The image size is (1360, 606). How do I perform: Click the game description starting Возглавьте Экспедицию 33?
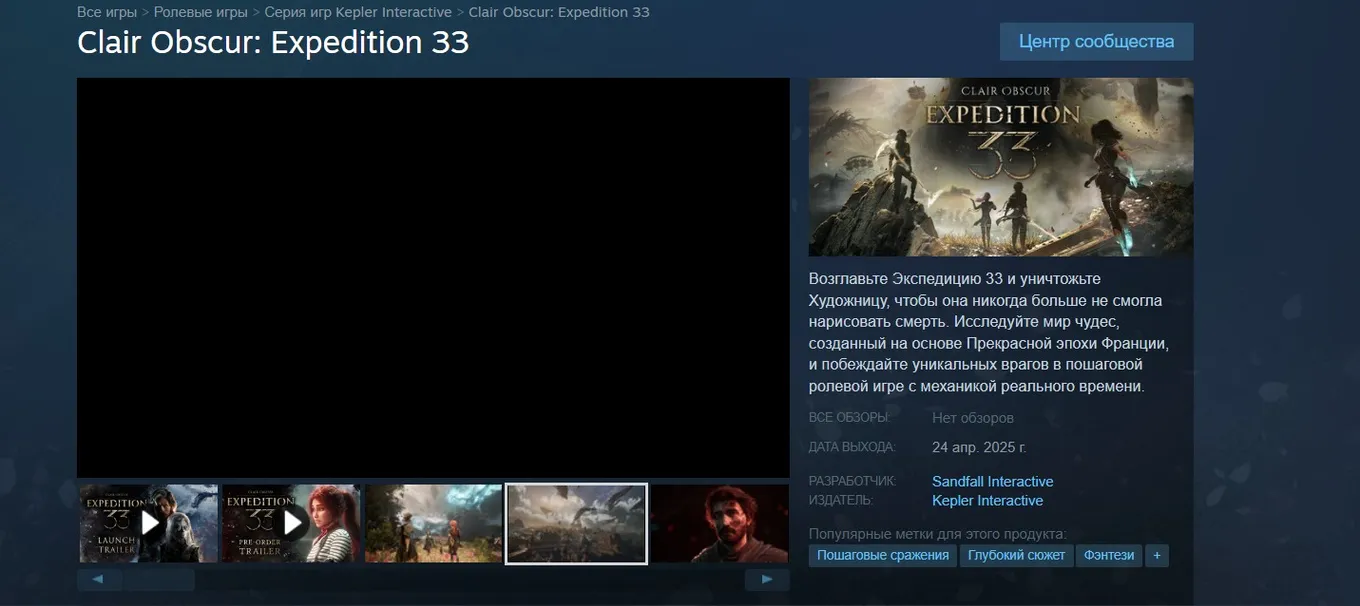click(x=989, y=332)
